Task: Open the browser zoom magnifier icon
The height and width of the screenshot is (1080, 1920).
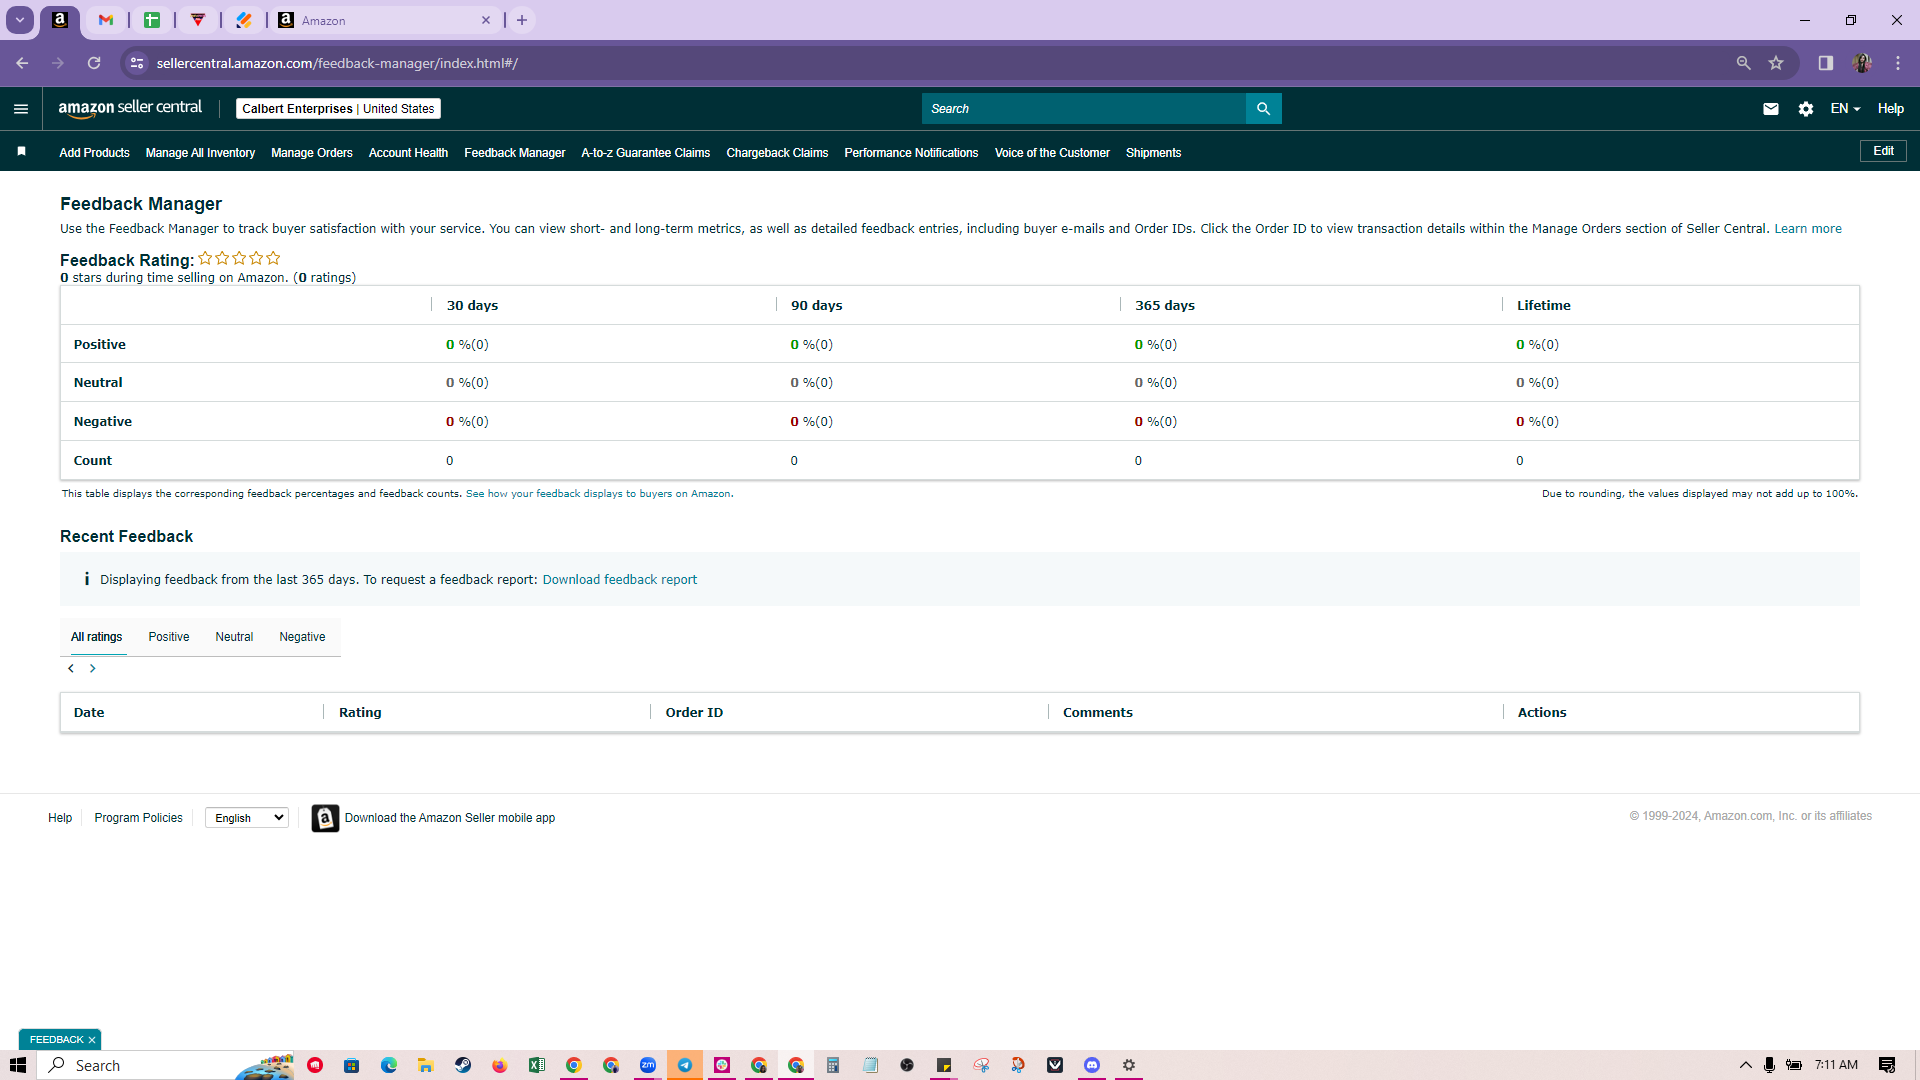Action: coord(1743,63)
